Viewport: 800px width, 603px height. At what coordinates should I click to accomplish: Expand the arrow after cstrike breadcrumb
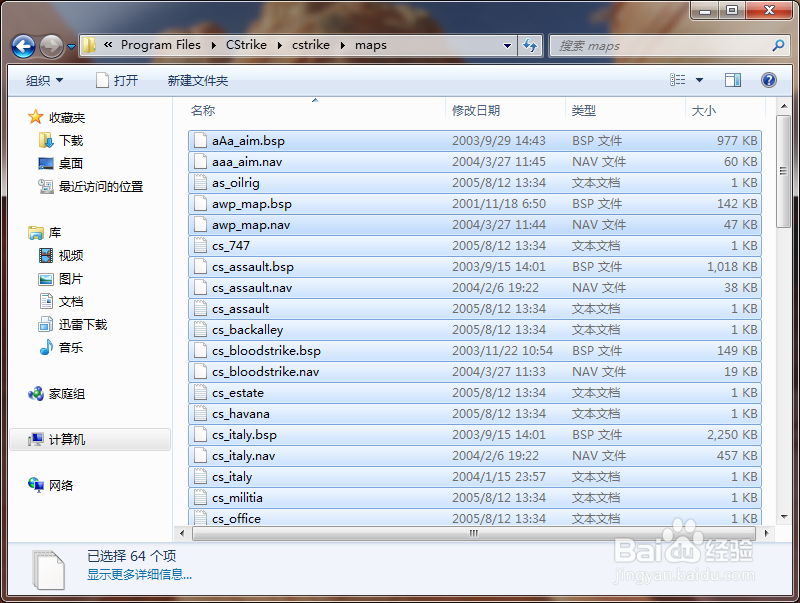tap(343, 45)
